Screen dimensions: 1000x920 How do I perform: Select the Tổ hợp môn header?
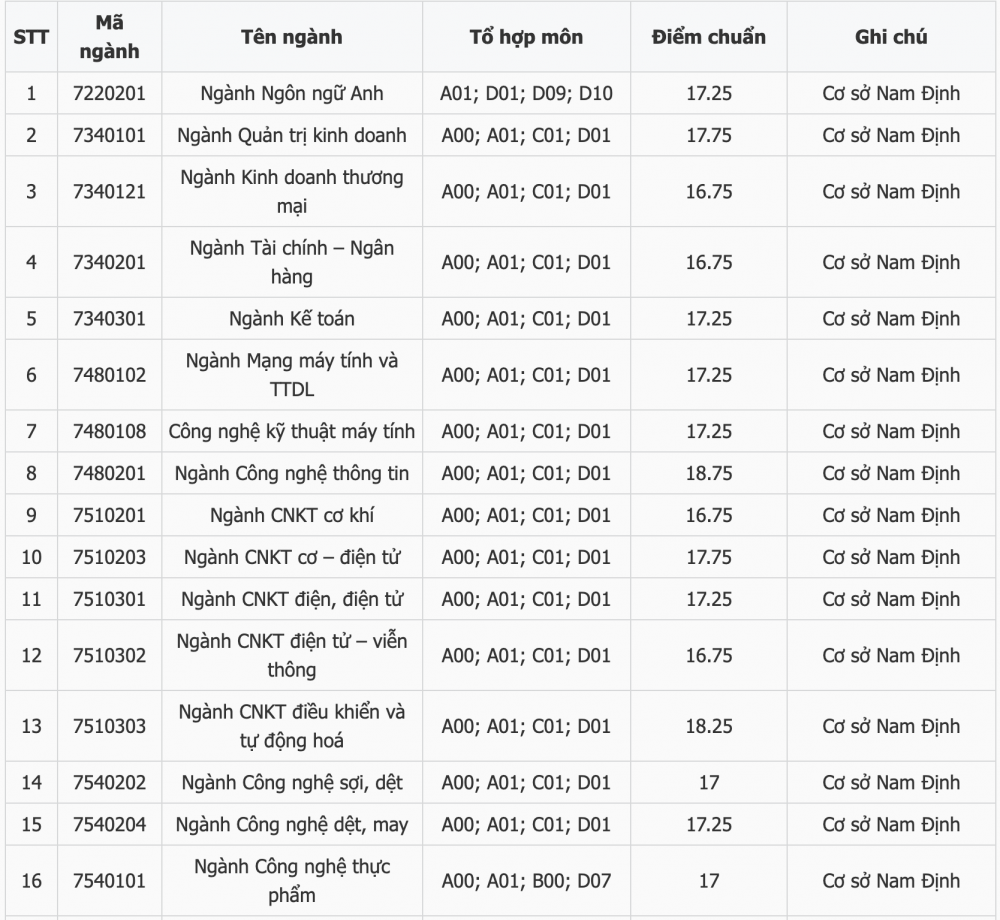coord(526,37)
